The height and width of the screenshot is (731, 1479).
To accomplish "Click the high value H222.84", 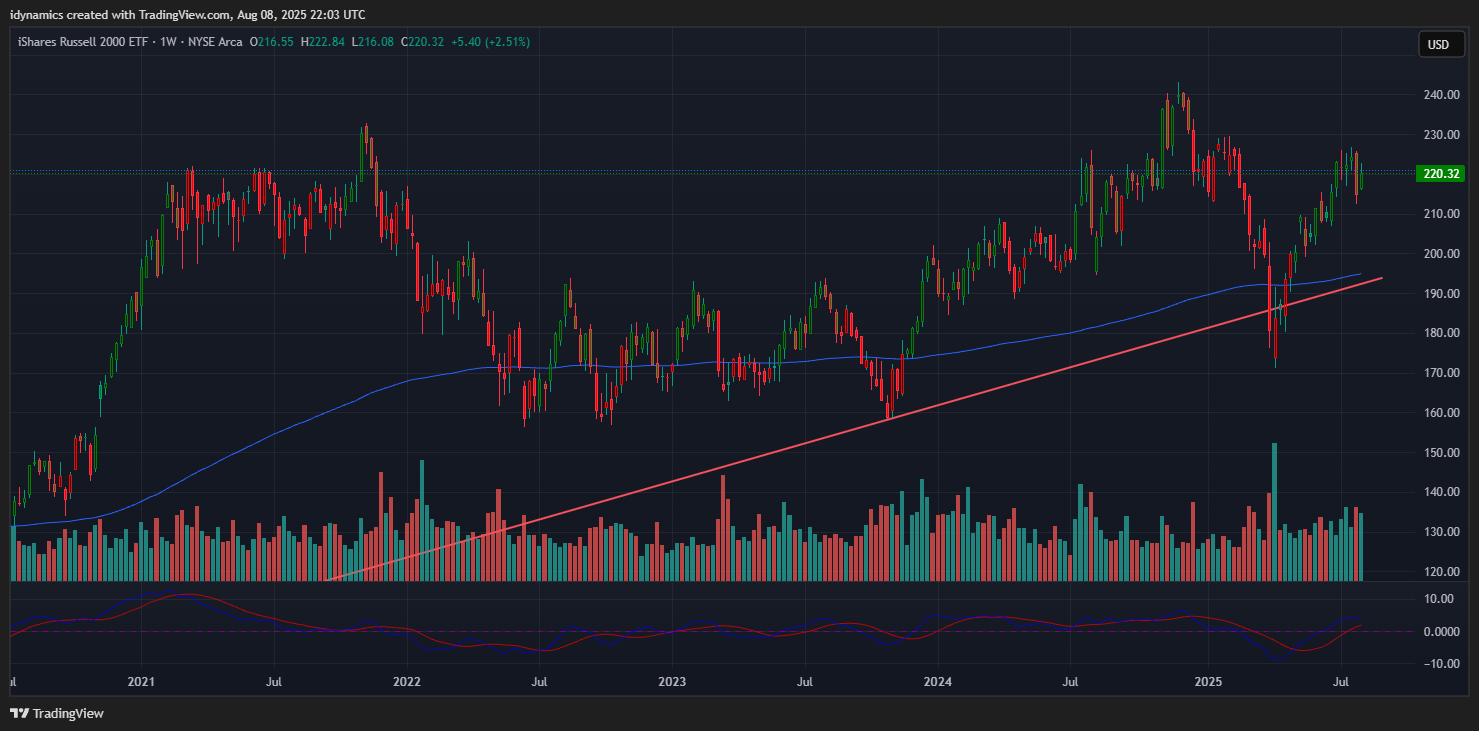I will (x=323, y=42).
